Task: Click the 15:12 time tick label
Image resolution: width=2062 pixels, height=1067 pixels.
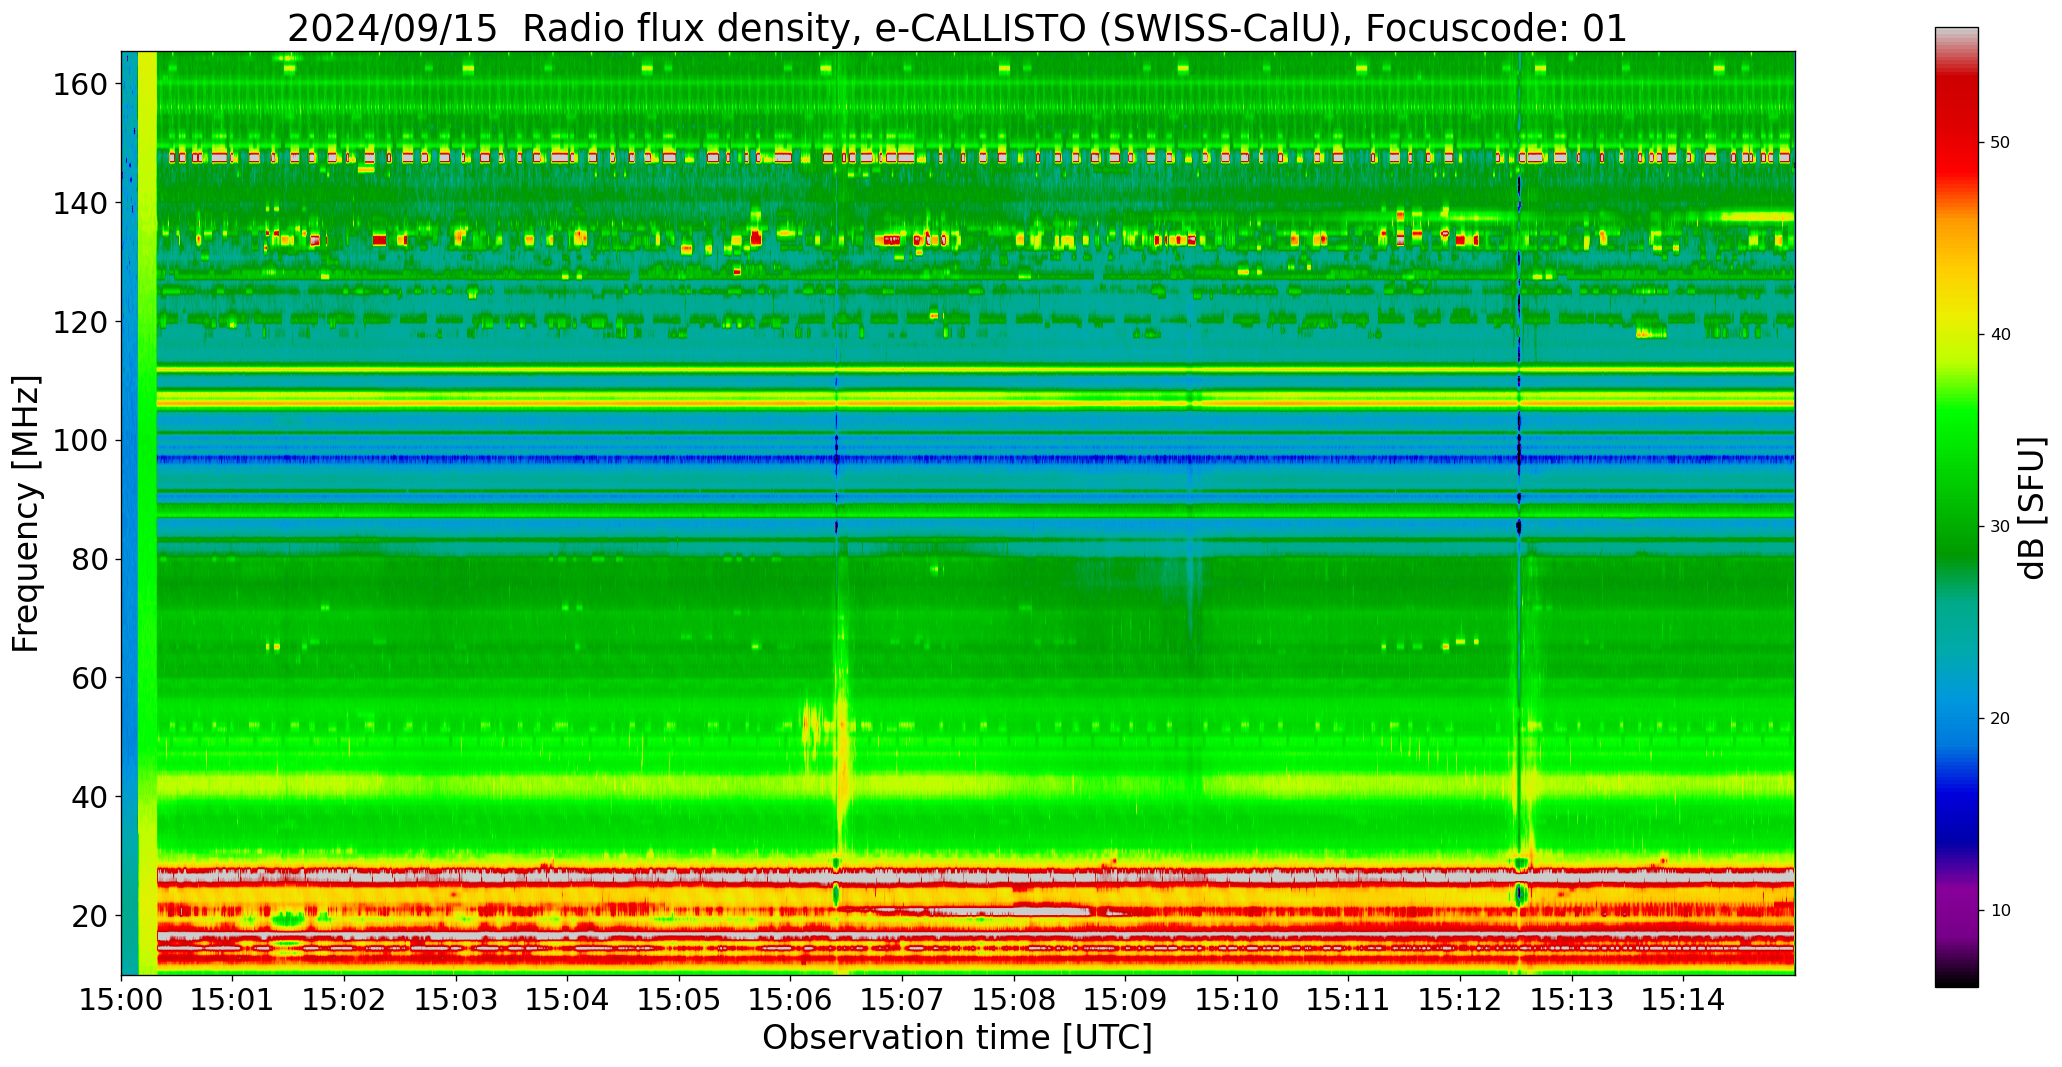Action: pyautogui.click(x=1460, y=999)
